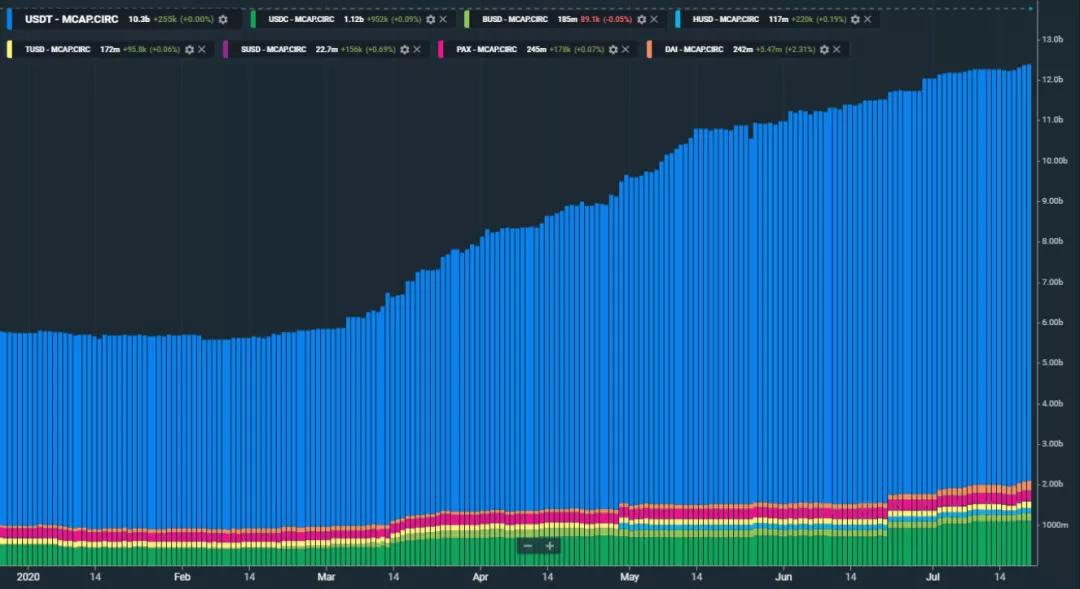Open settings gear for SUSD series
This screenshot has height=589, width=1080.
coord(406,49)
